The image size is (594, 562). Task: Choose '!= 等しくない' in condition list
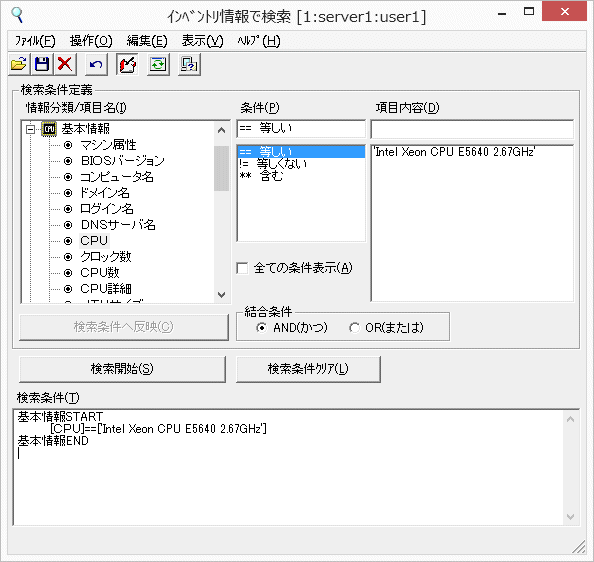[x=301, y=164]
